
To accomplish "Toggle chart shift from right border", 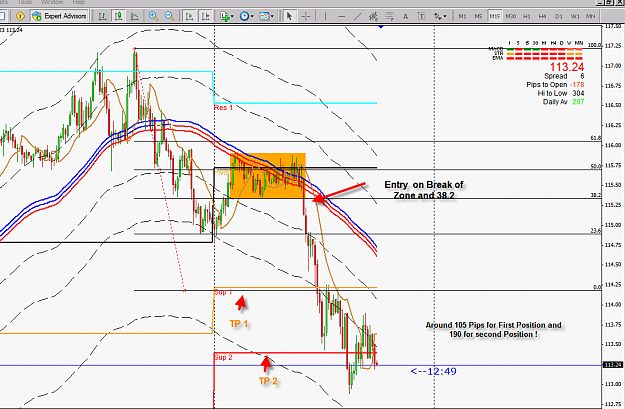I will pyautogui.click(x=206, y=16).
